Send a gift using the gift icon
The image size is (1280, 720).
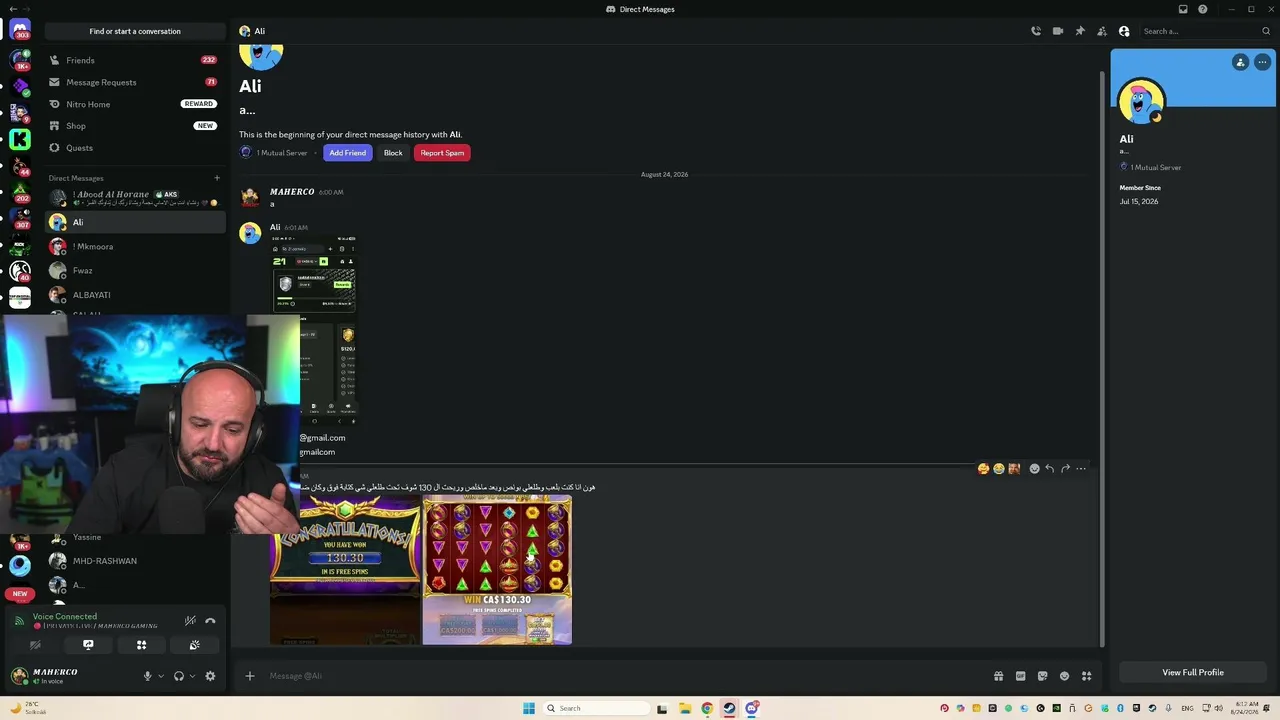click(x=998, y=676)
